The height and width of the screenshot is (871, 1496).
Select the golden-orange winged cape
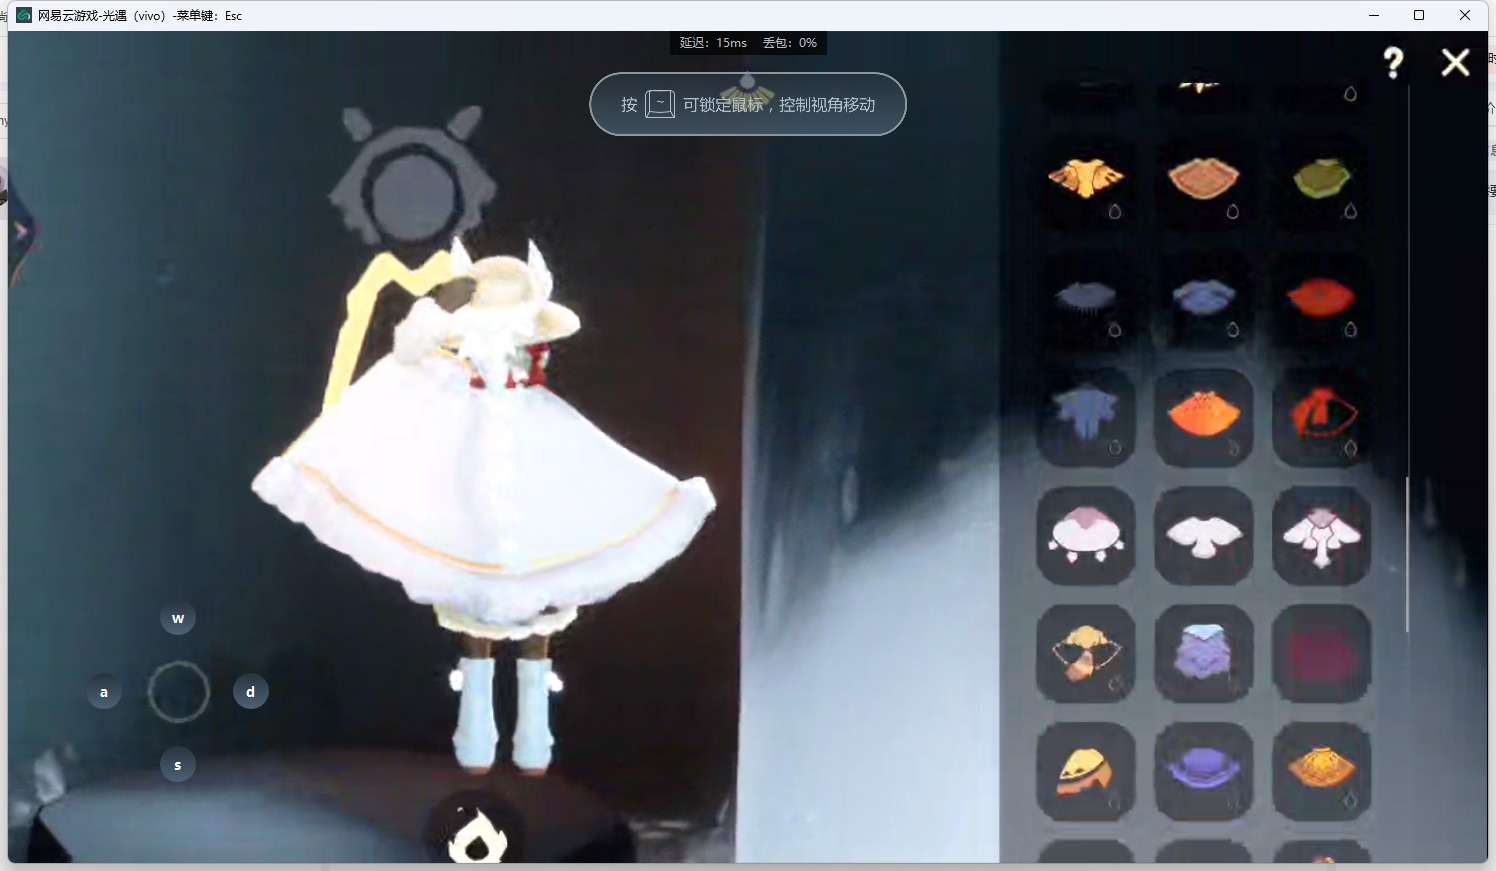tap(1086, 180)
